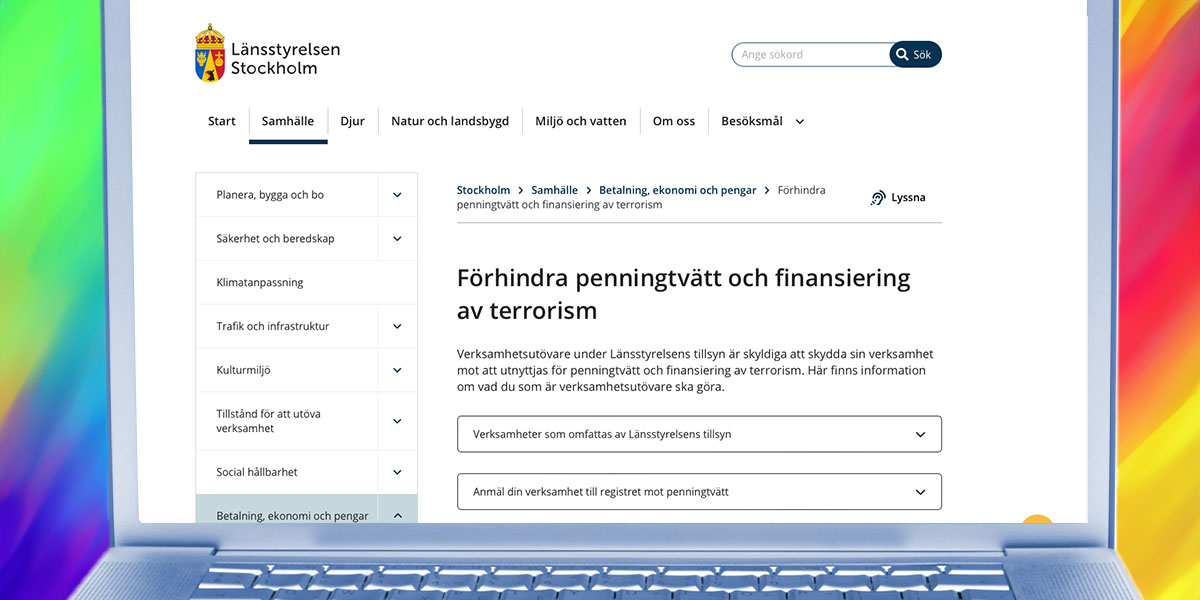
Task: Open Trafik och infrastruktur sidebar link
Action: [x=272, y=326]
